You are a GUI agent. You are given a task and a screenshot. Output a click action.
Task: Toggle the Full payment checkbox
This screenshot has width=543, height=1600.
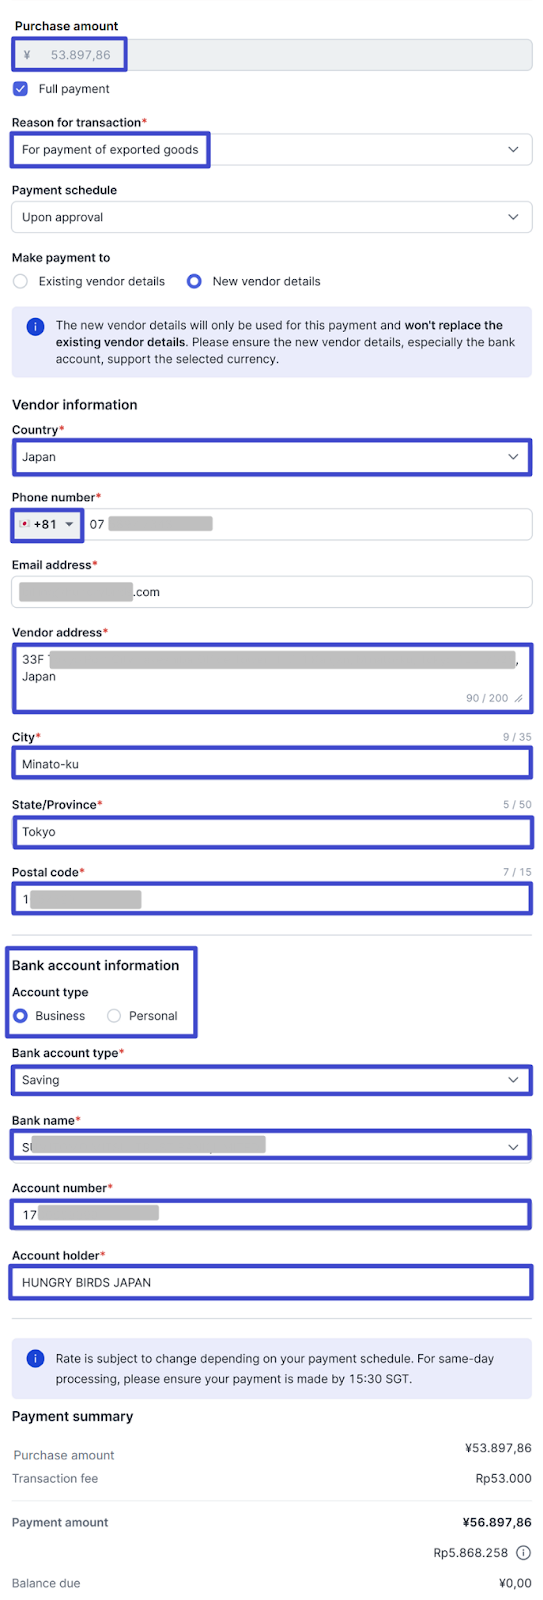[x=20, y=89]
